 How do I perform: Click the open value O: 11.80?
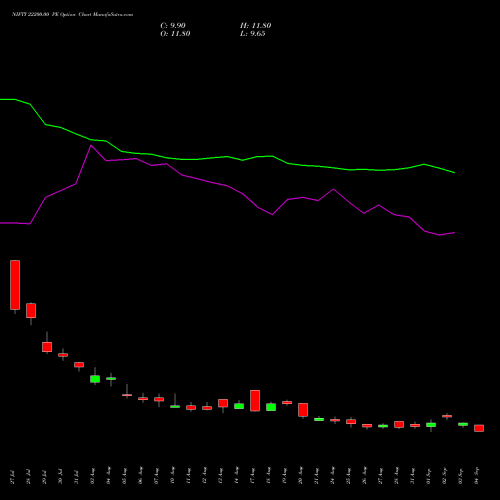[175, 34]
